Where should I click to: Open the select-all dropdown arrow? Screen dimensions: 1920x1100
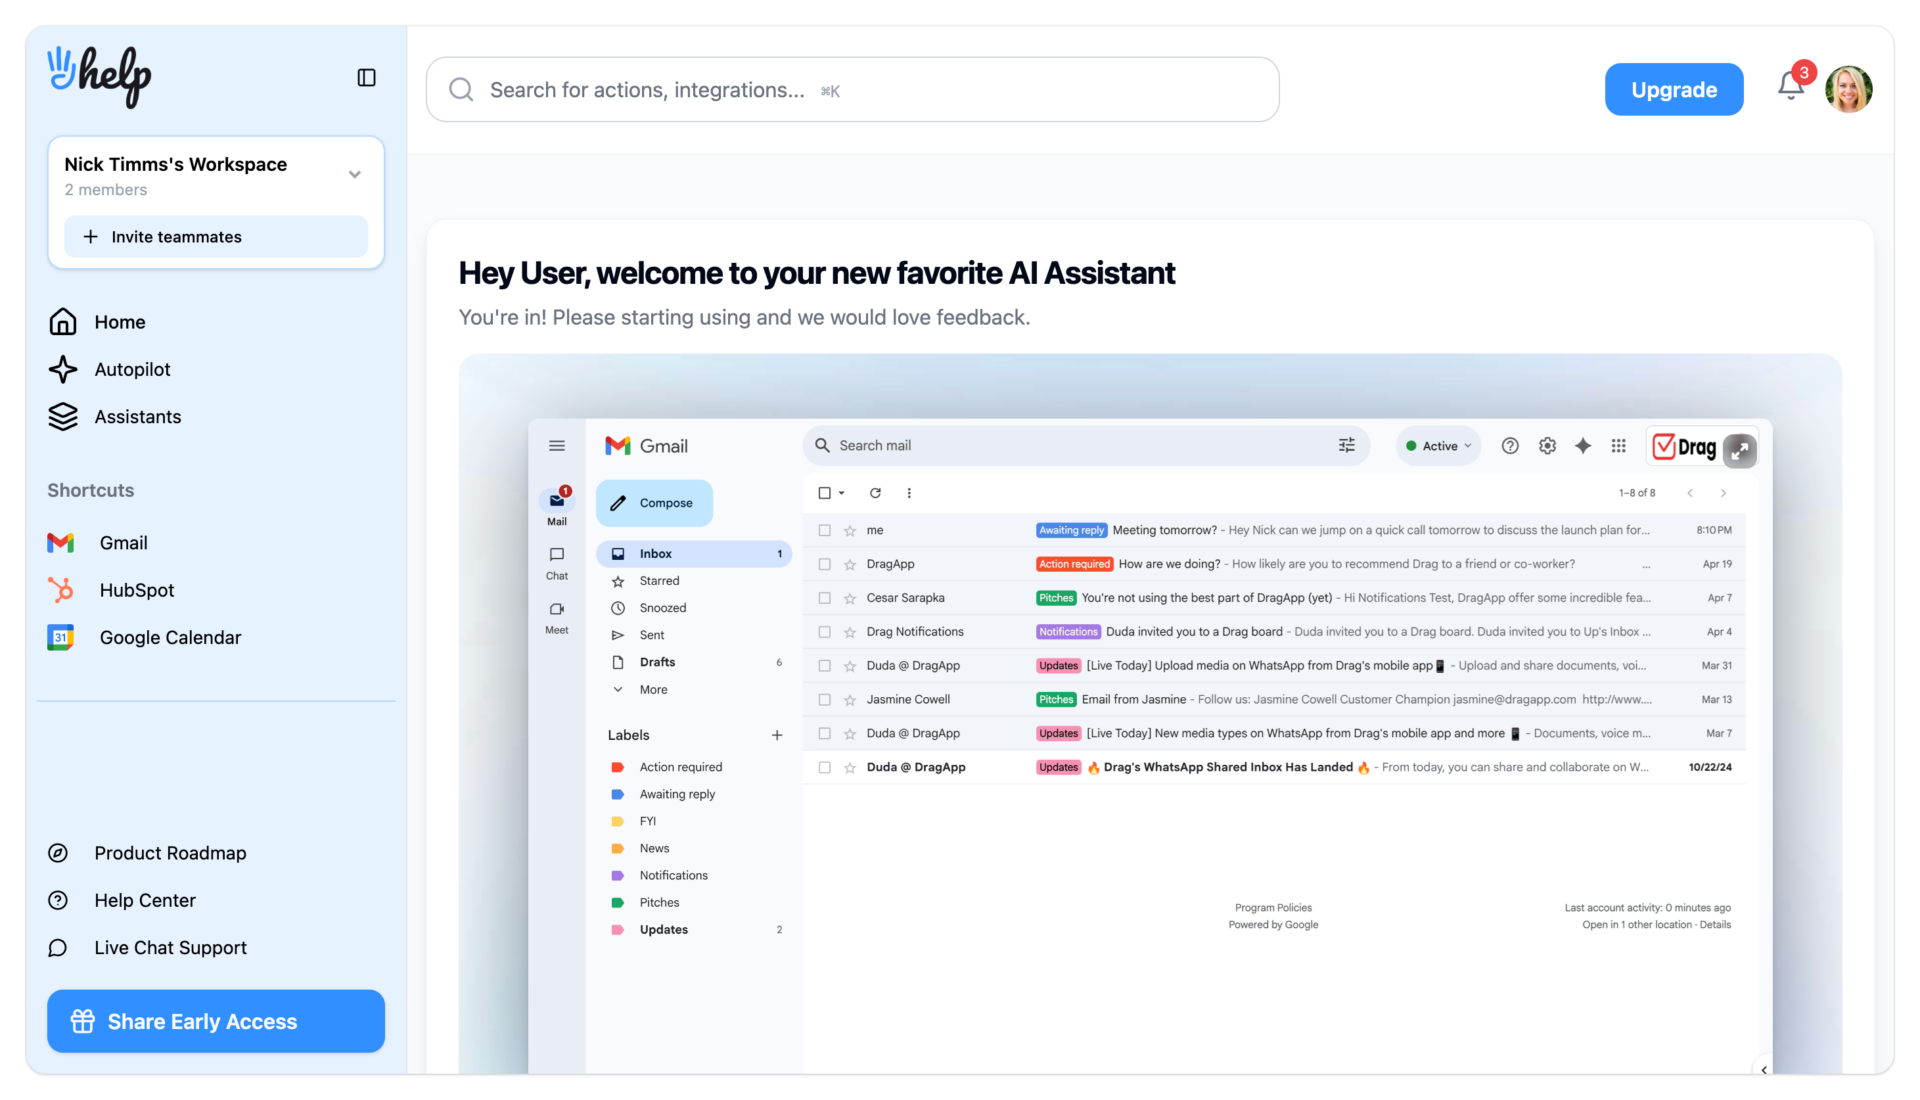[x=842, y=493]
